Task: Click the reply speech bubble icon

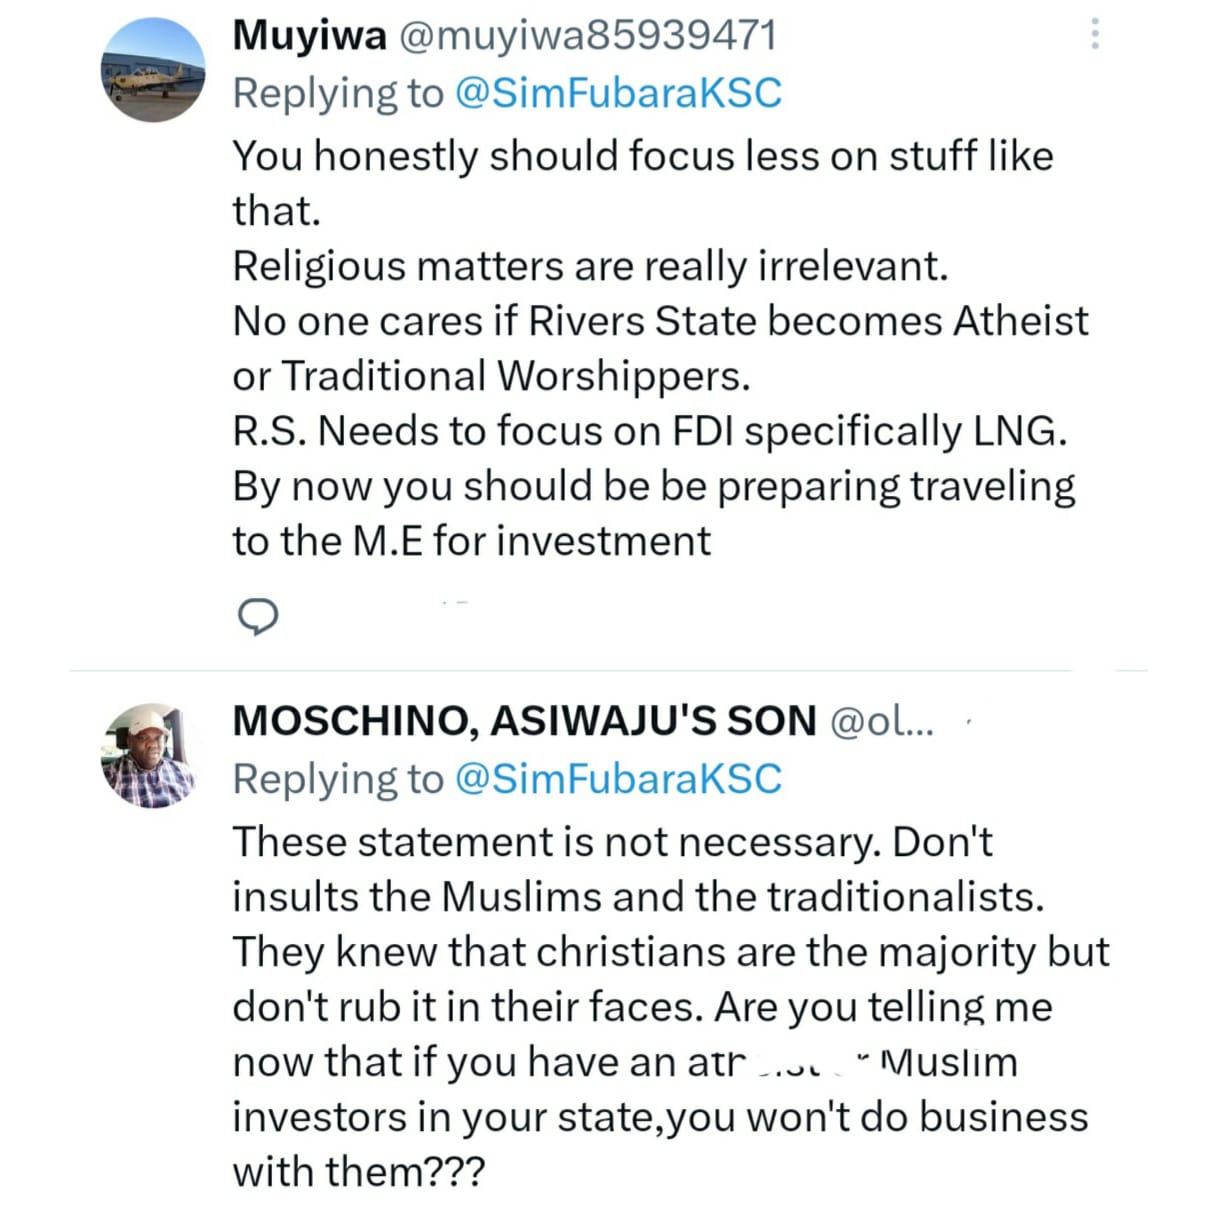Action: pyautogui.click(x=258, y=616)
